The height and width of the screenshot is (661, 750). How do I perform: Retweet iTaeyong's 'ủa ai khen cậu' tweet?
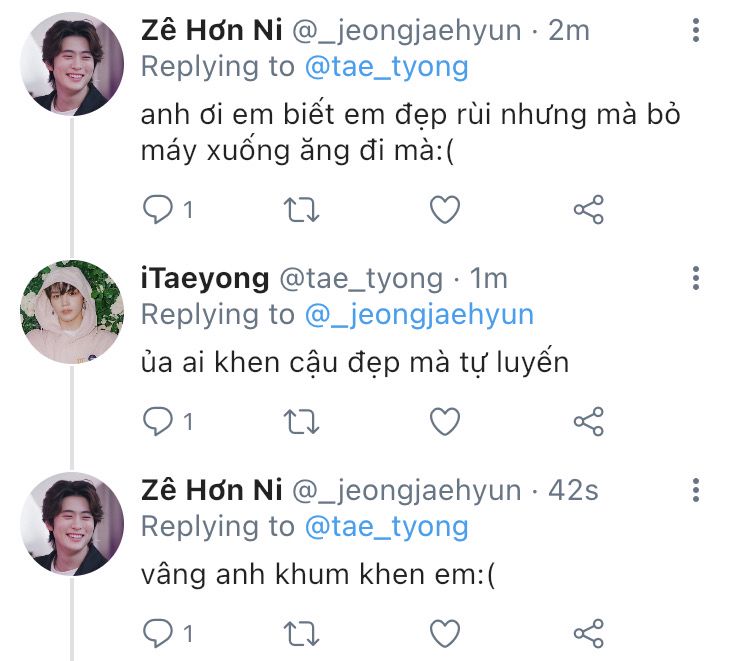303,421
